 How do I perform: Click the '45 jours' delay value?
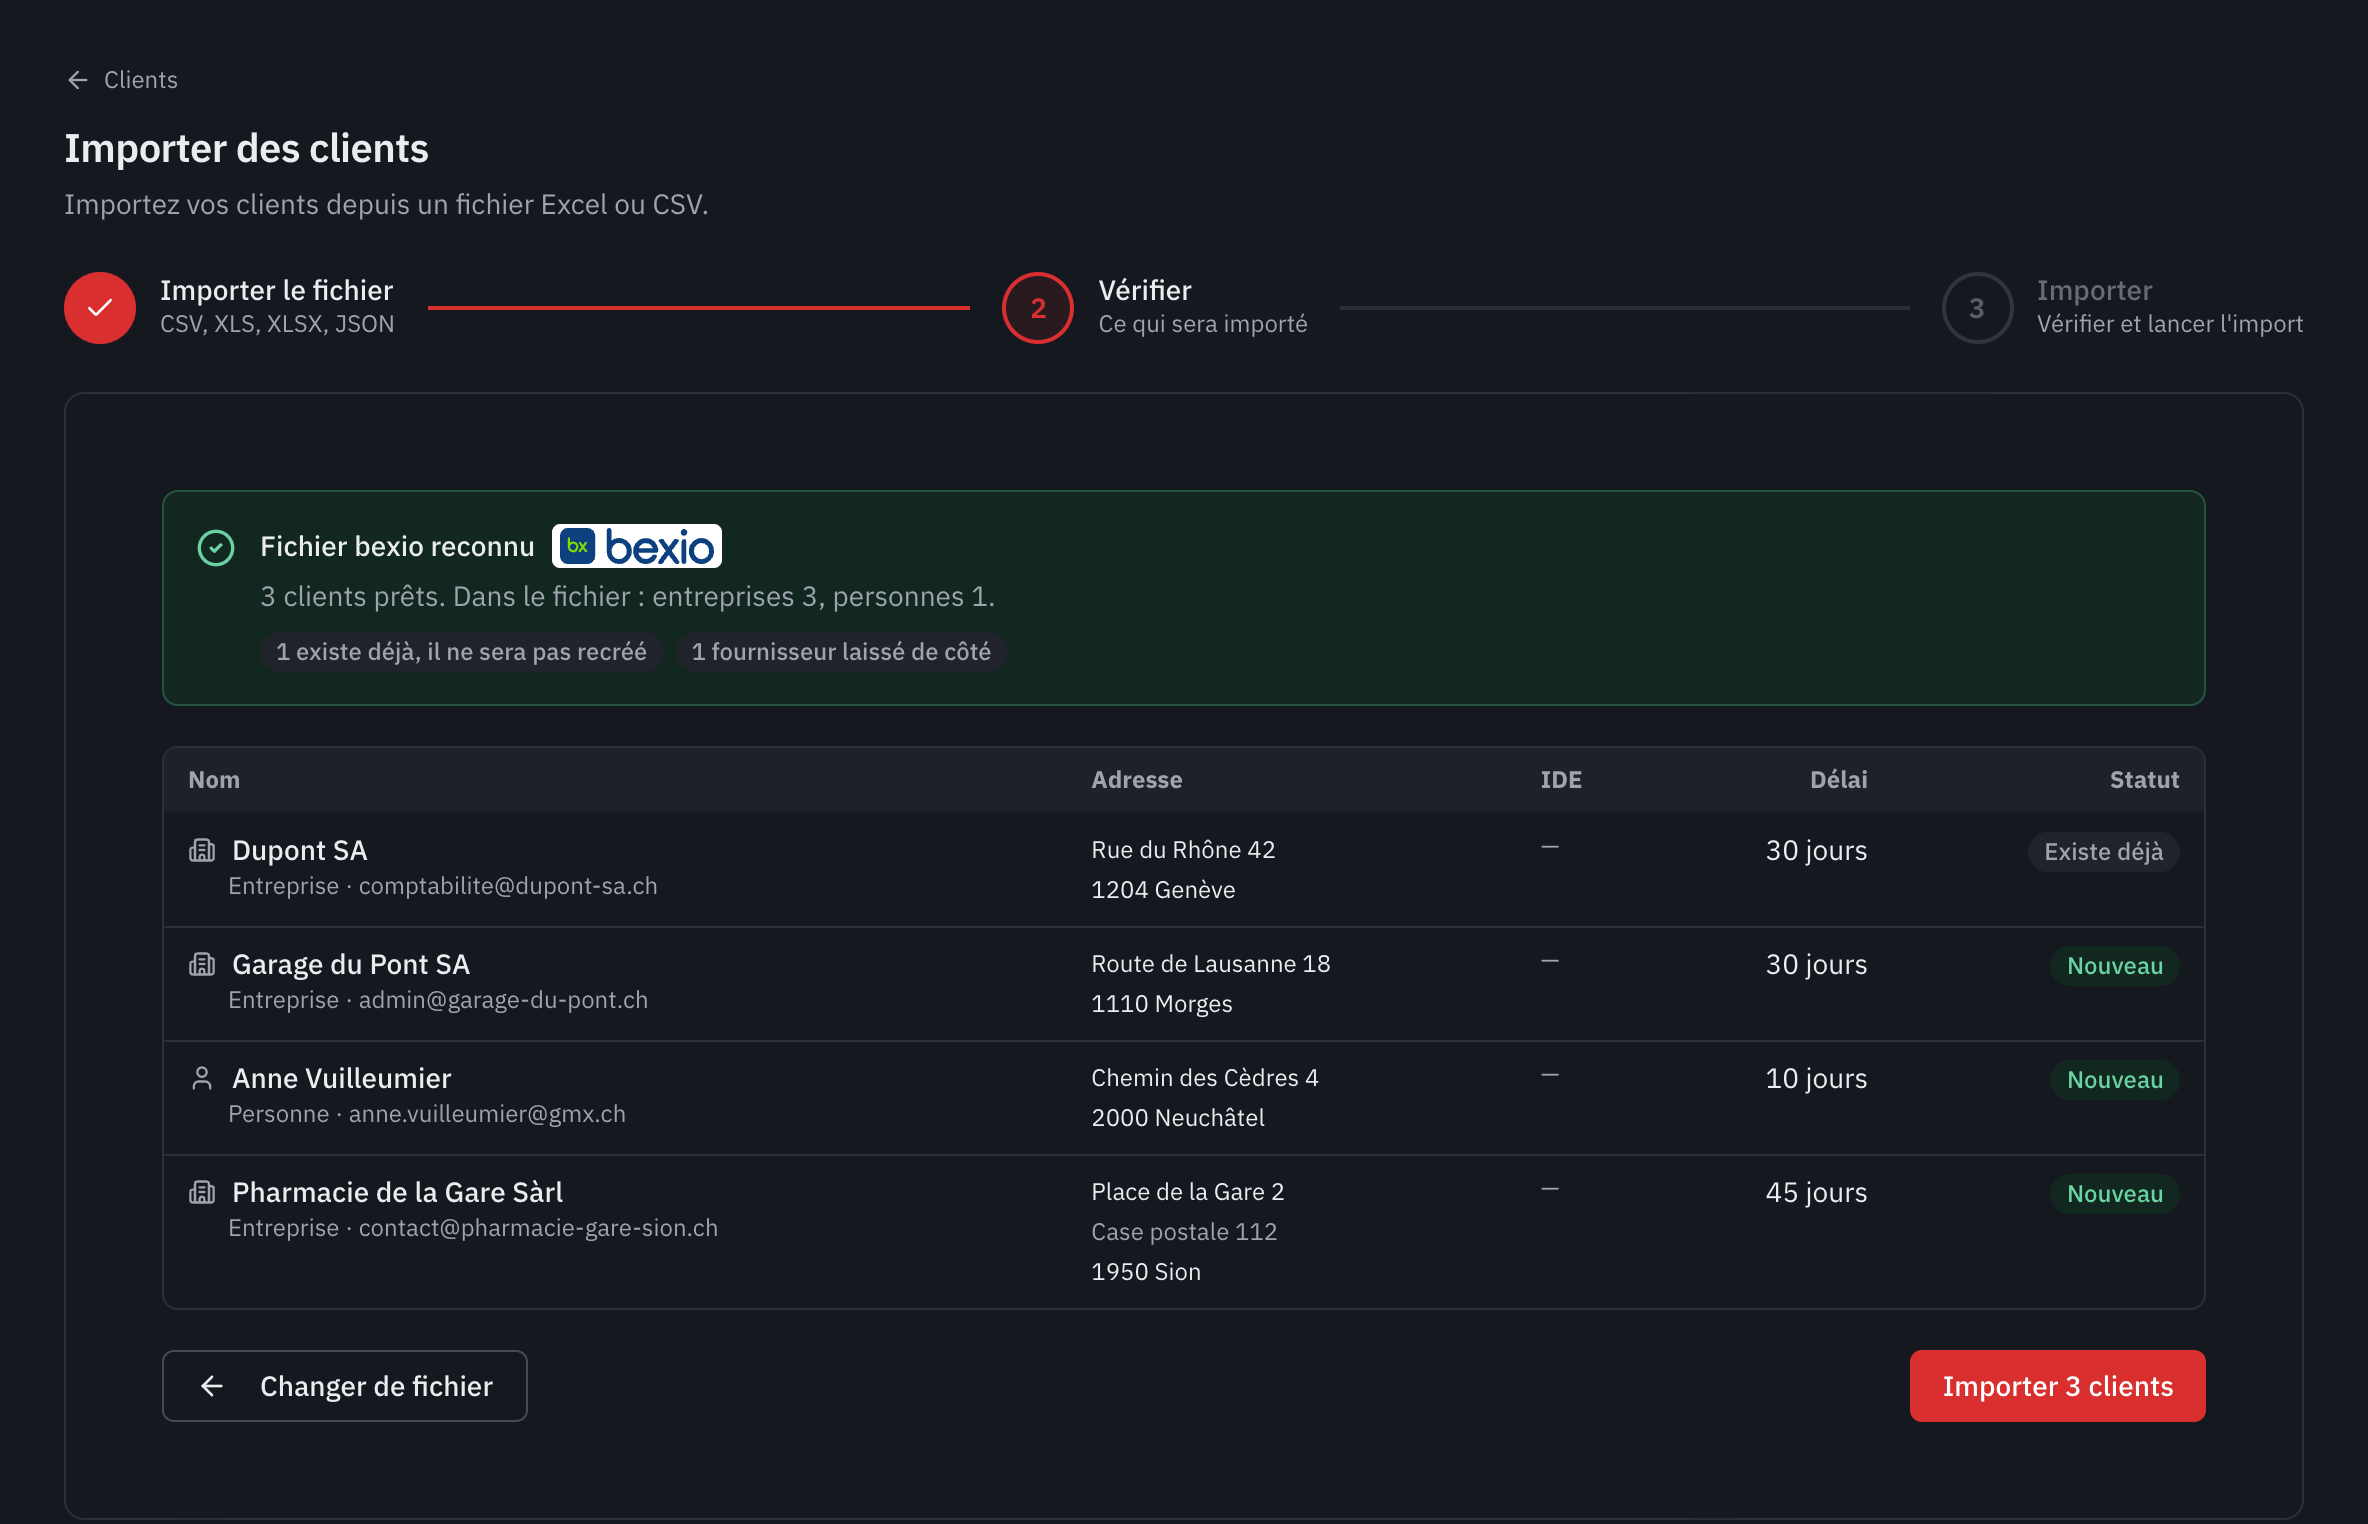pos(1816,1192)
